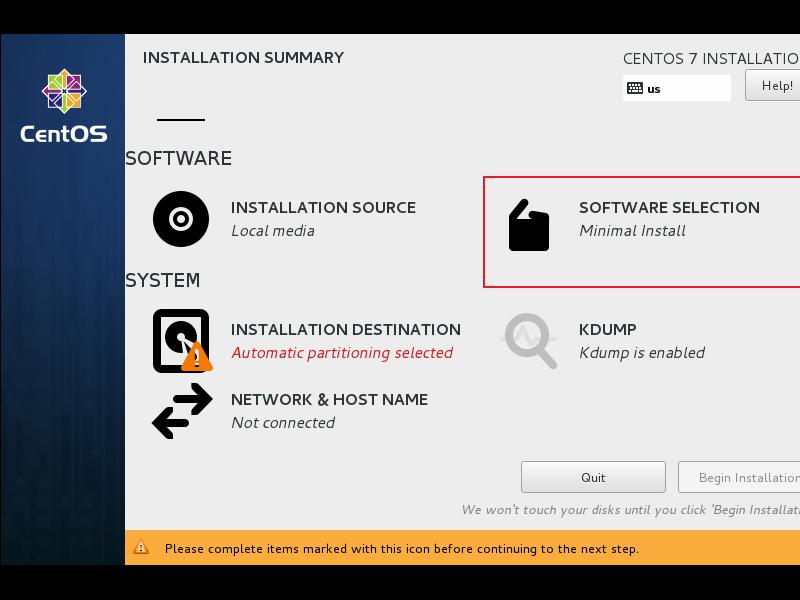
Task: Click the keyboard layout icon next to 'us'
Action: pos(634,88)
